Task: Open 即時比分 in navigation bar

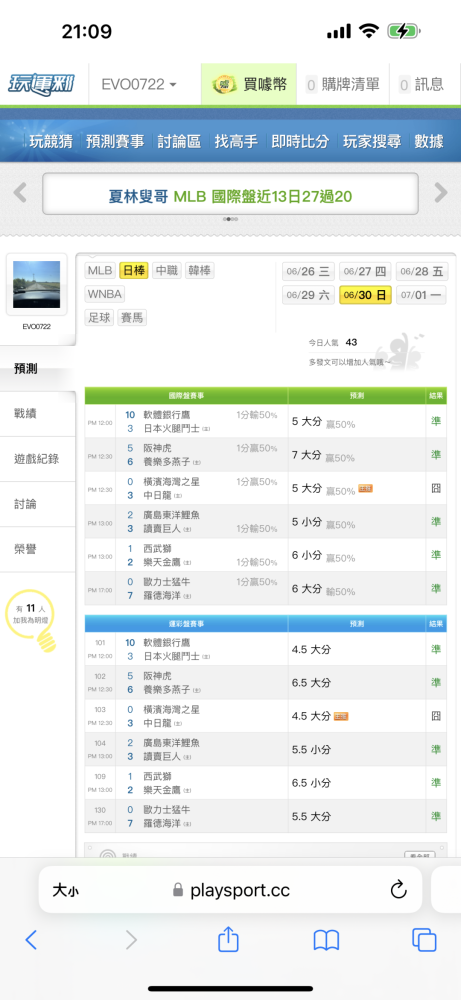Action: coord(300,142)
